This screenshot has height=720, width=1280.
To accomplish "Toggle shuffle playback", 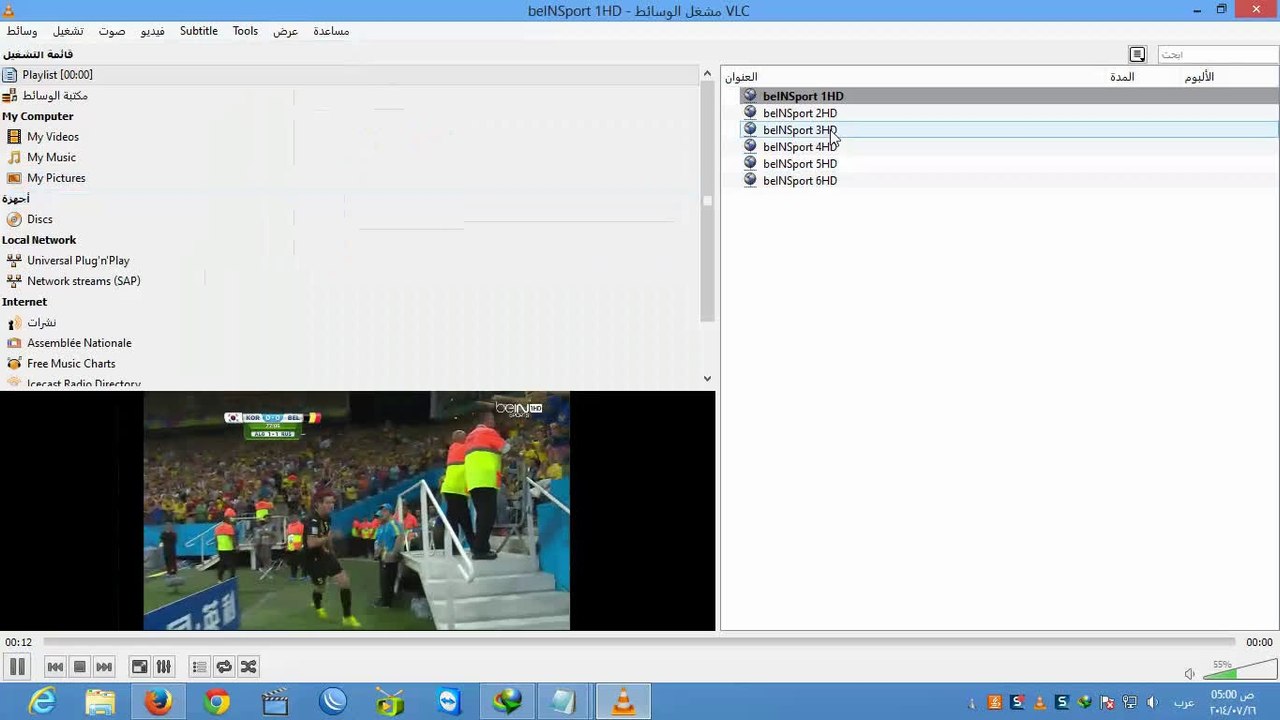I will click(x=248, y=667).
